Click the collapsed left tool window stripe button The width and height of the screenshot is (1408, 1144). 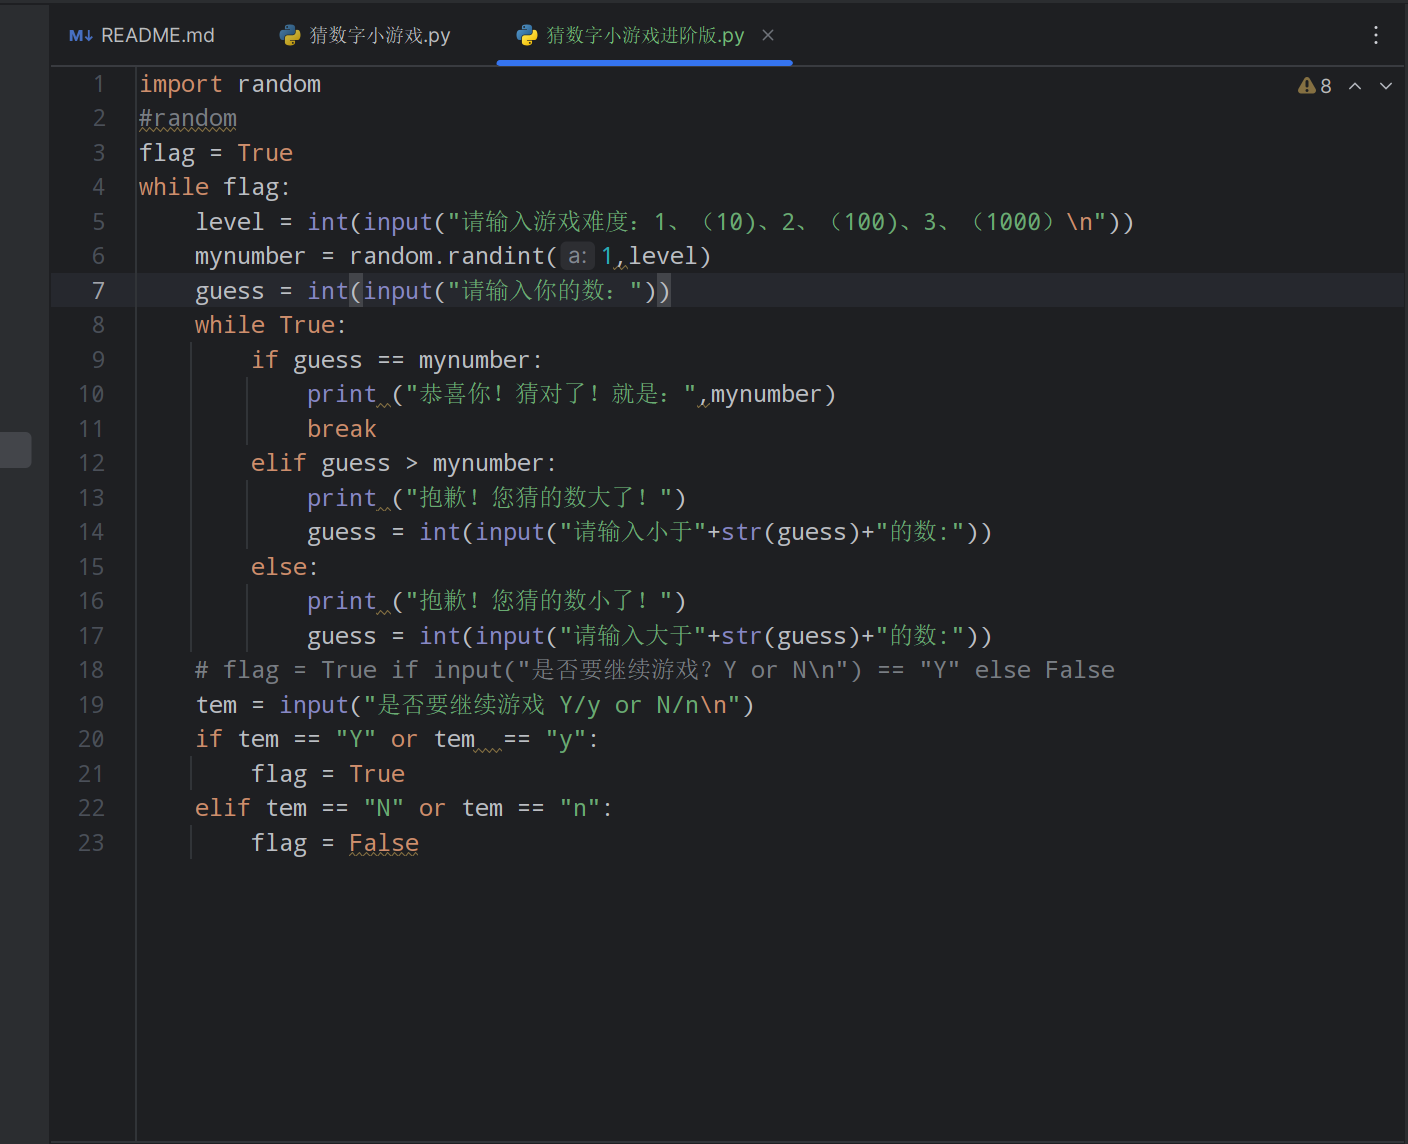pyautogui.click(x=15, y=449)
